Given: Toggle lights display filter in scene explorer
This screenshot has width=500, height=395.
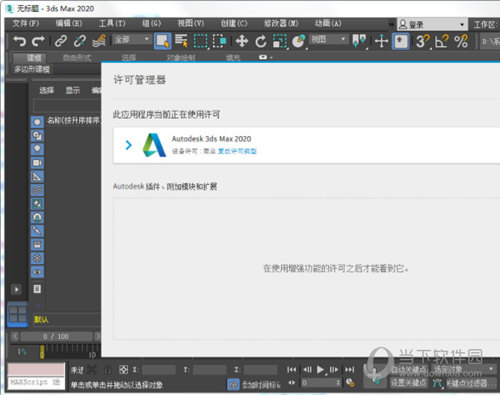Looking at the screenshot, I should click(37, 149).
